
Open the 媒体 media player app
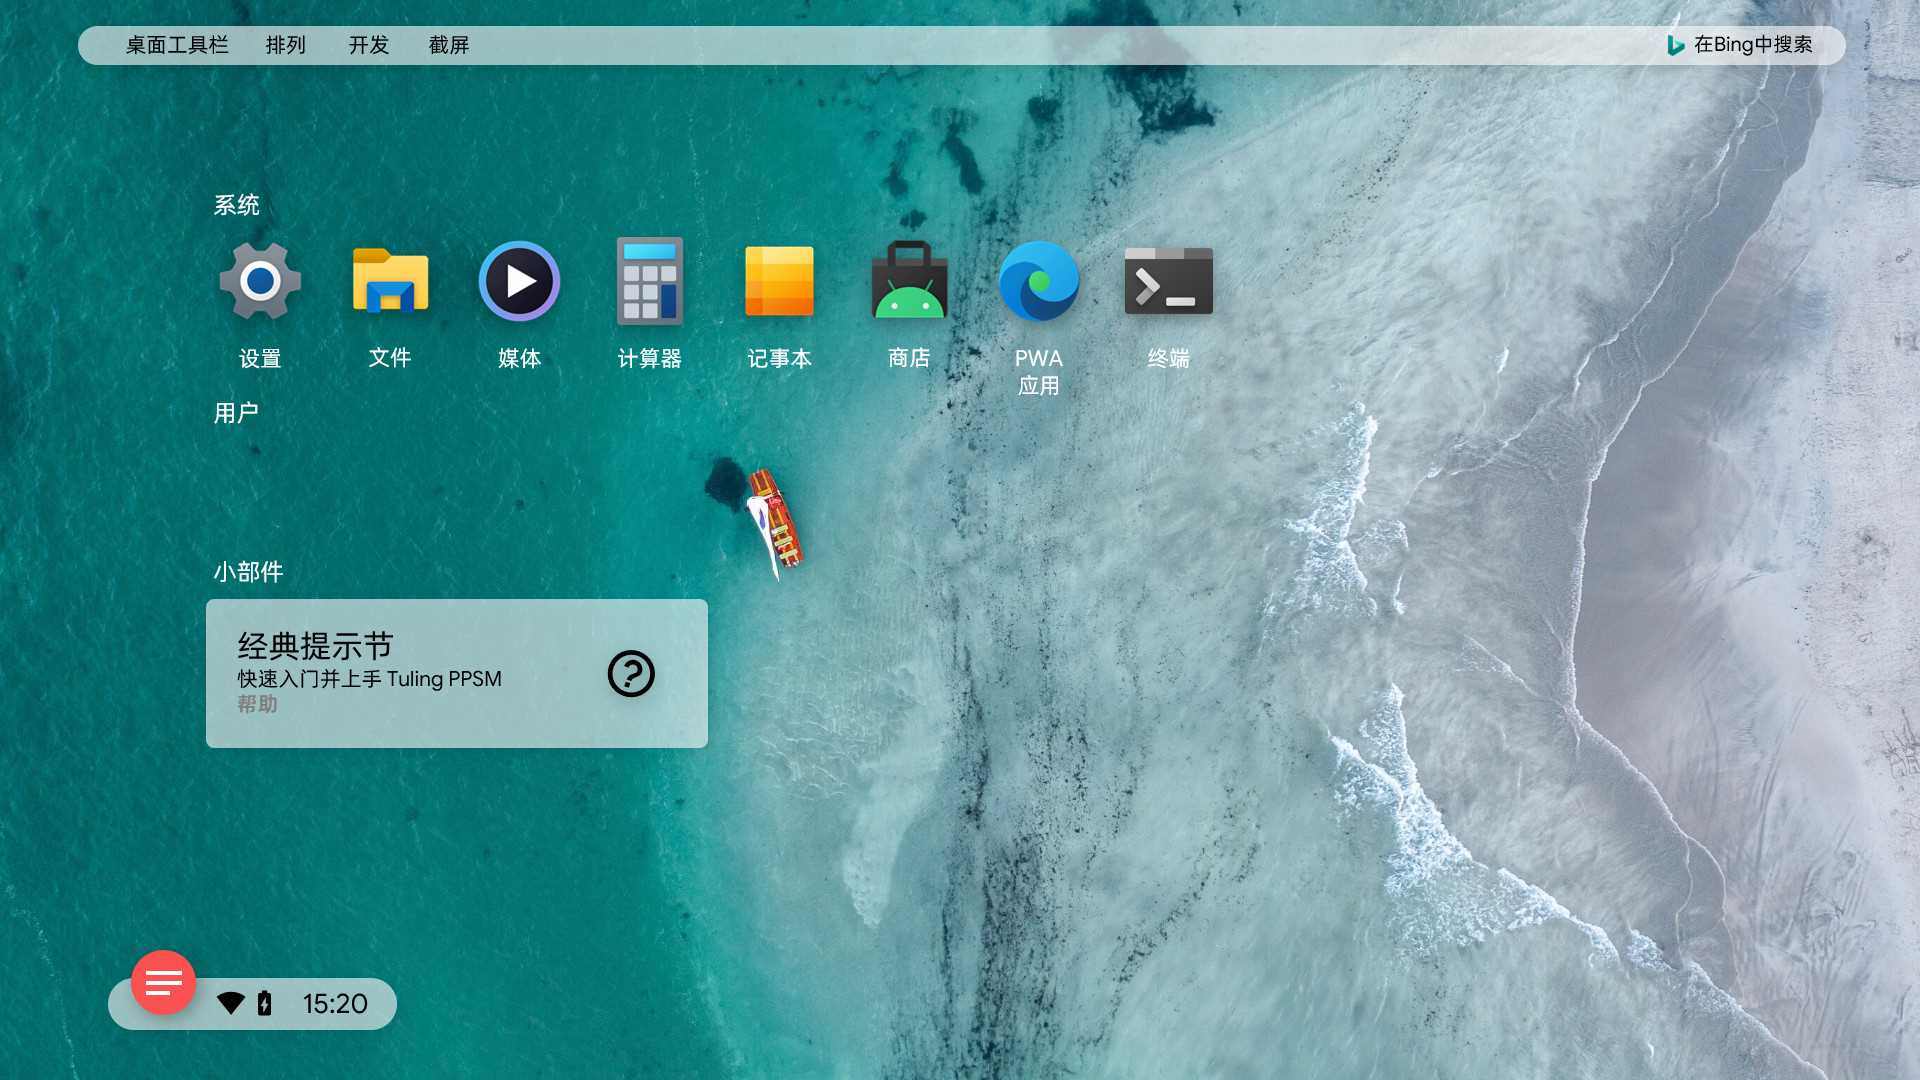point(519,281)
